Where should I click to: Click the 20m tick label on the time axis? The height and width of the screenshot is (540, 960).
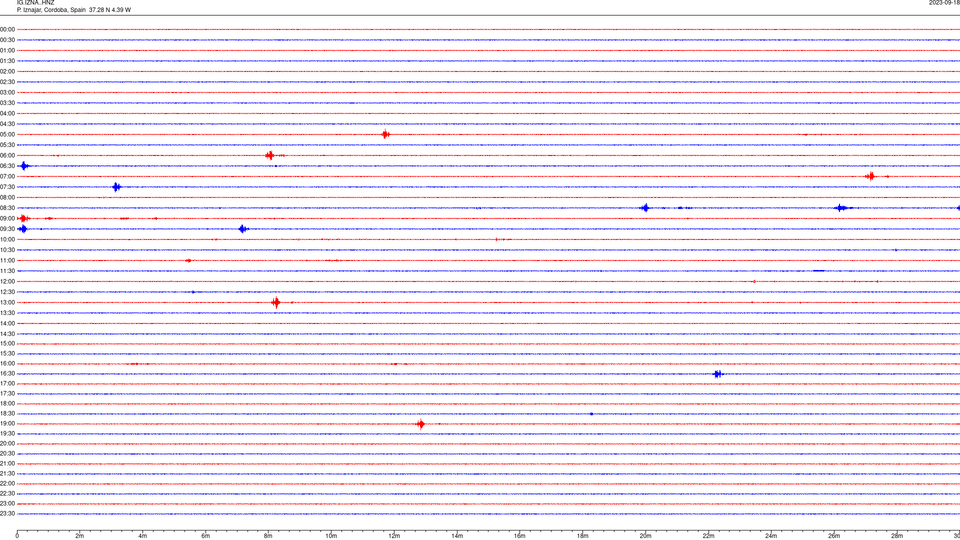point(645,536)
